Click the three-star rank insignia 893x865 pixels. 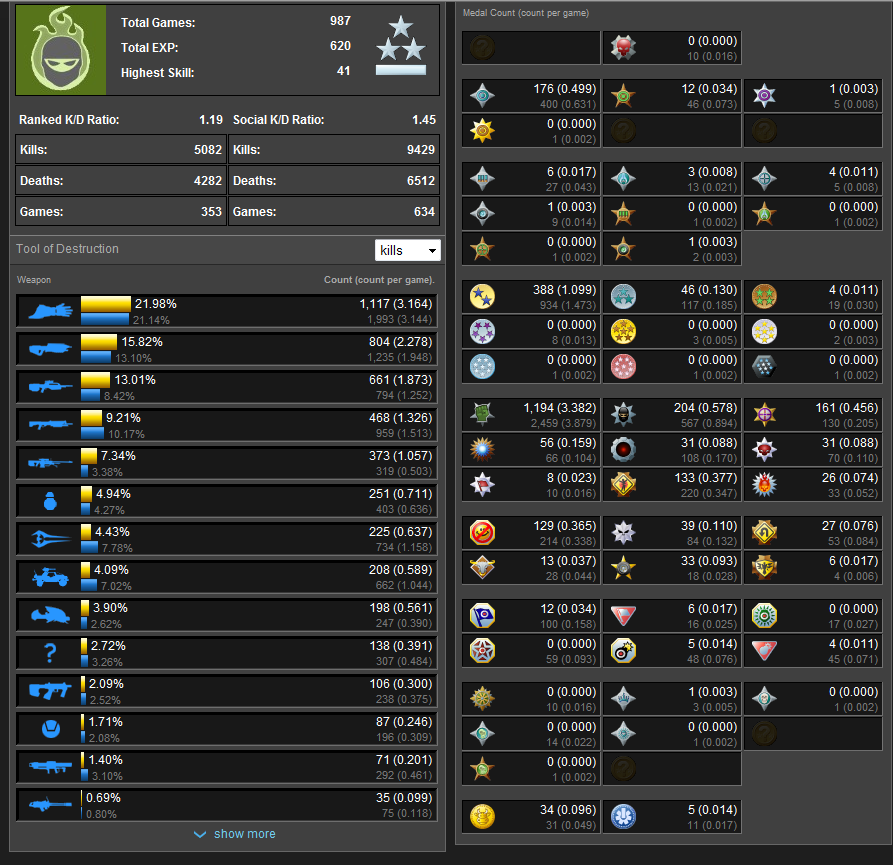(x=401, y=46)
